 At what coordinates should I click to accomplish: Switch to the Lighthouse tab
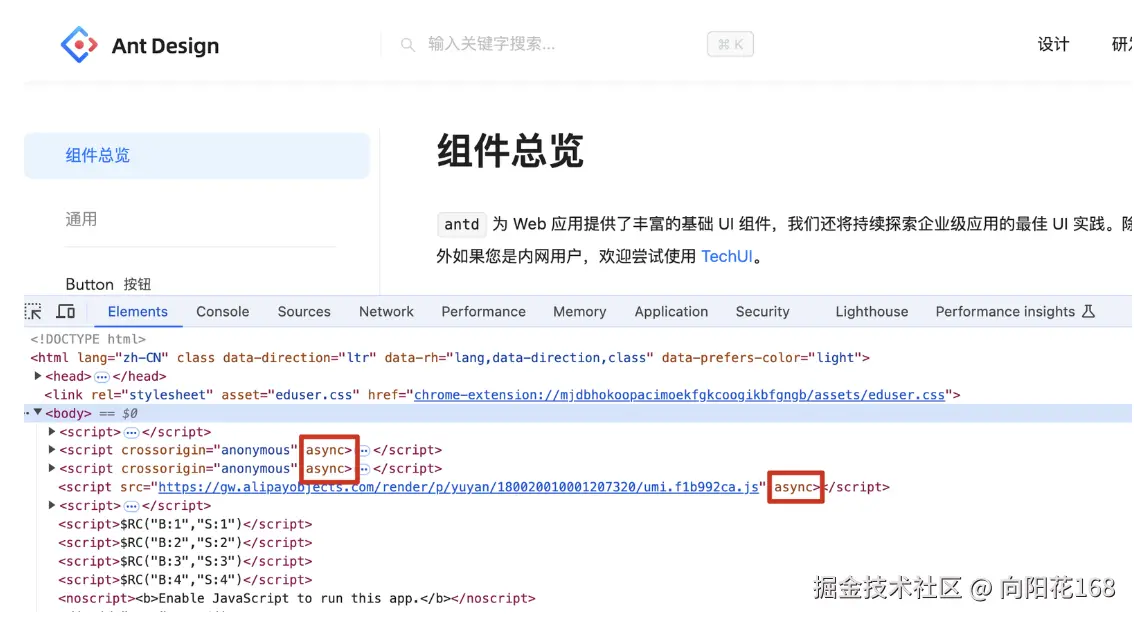pyautogui.click(x=871, y=312)
